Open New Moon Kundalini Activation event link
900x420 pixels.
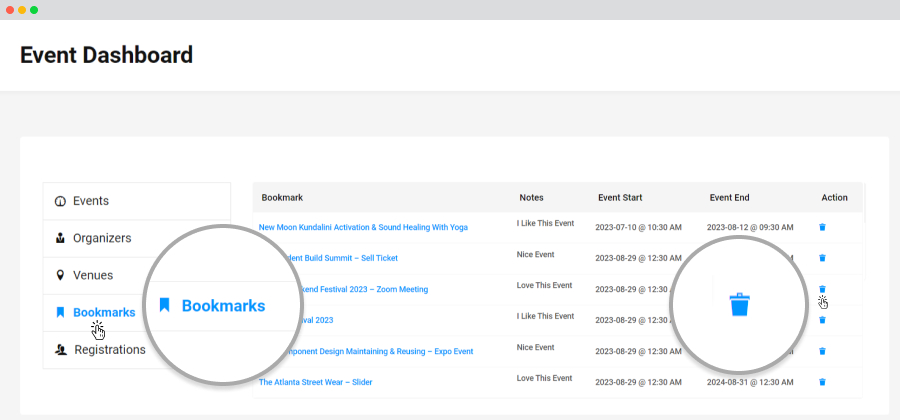pos(363,227)
